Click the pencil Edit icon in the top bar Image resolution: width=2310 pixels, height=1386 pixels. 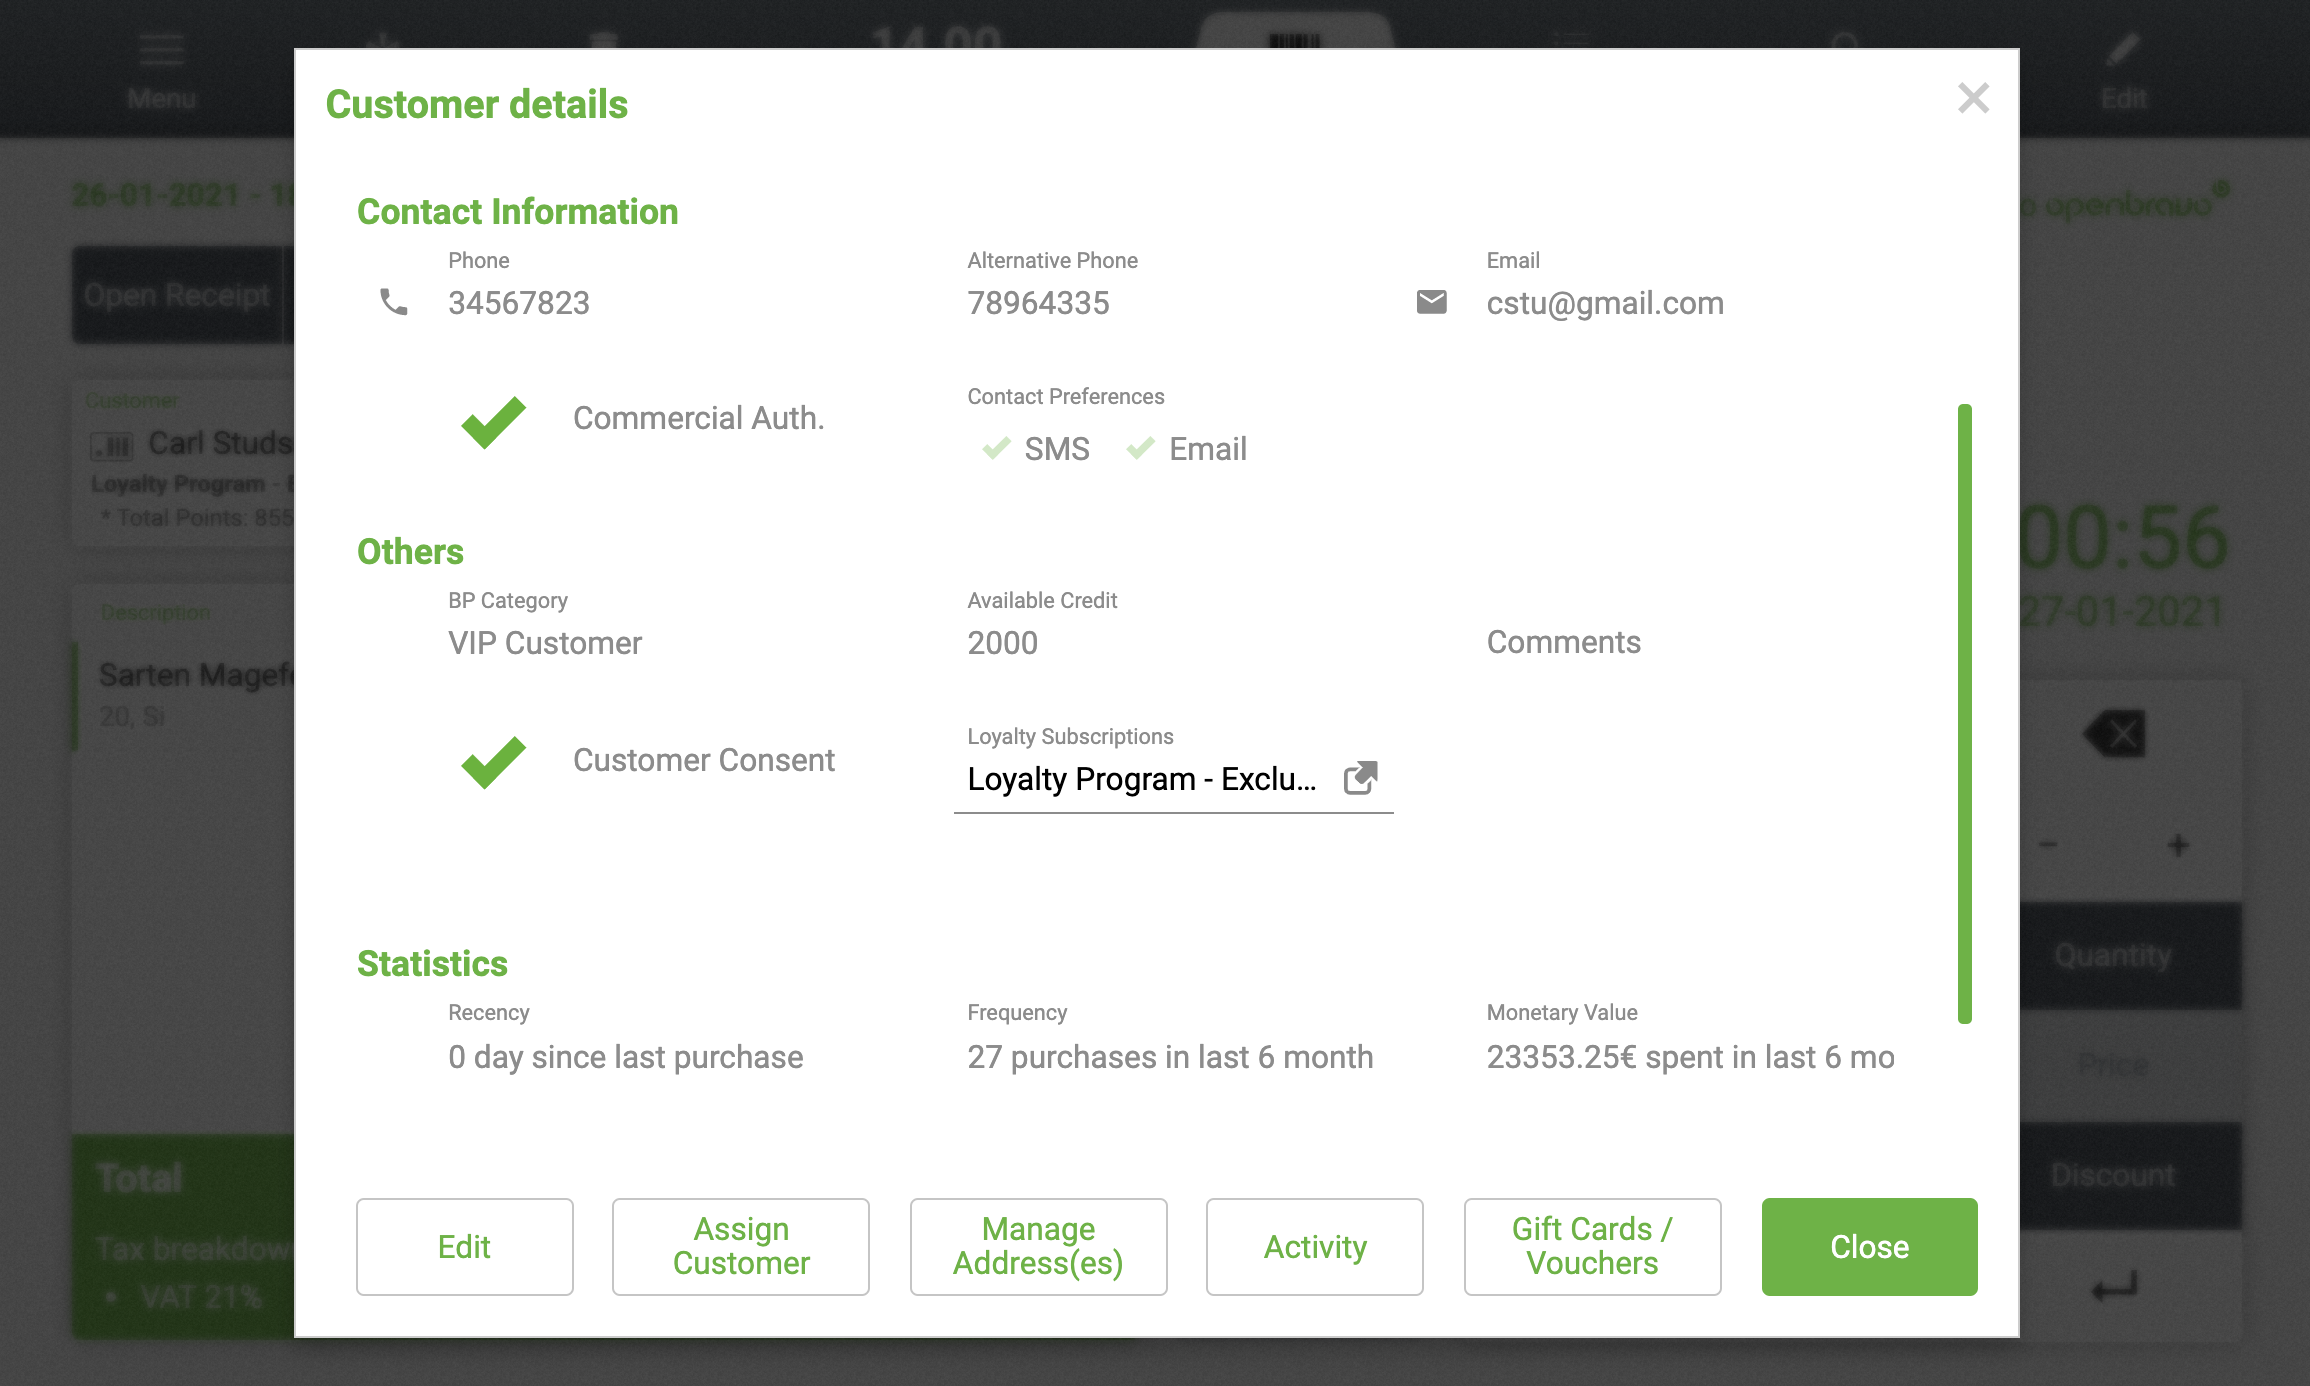coord(2123,50)
